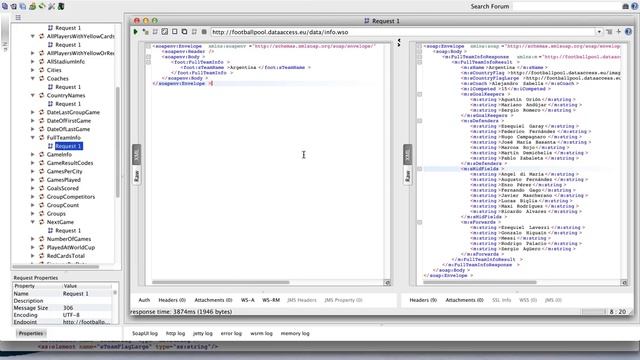
Task: Open the online help icon in request toolbar
Action: [x=628, y=31]
